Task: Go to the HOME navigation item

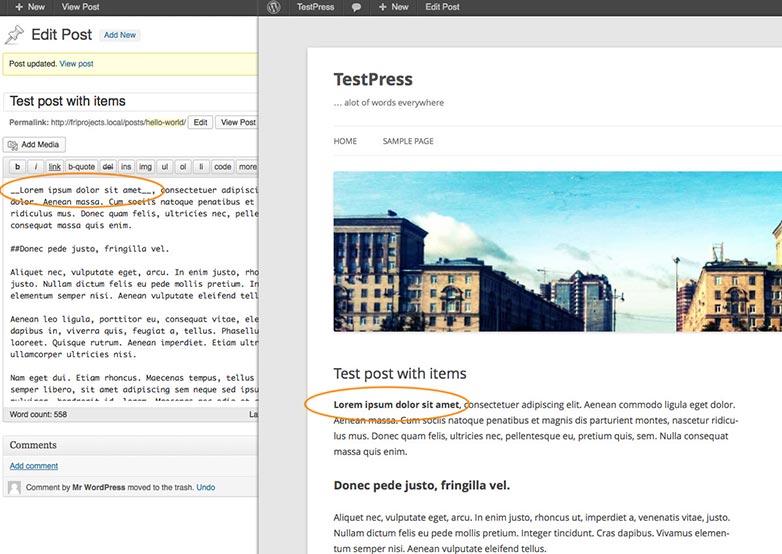Action: (x=345, y=141)
